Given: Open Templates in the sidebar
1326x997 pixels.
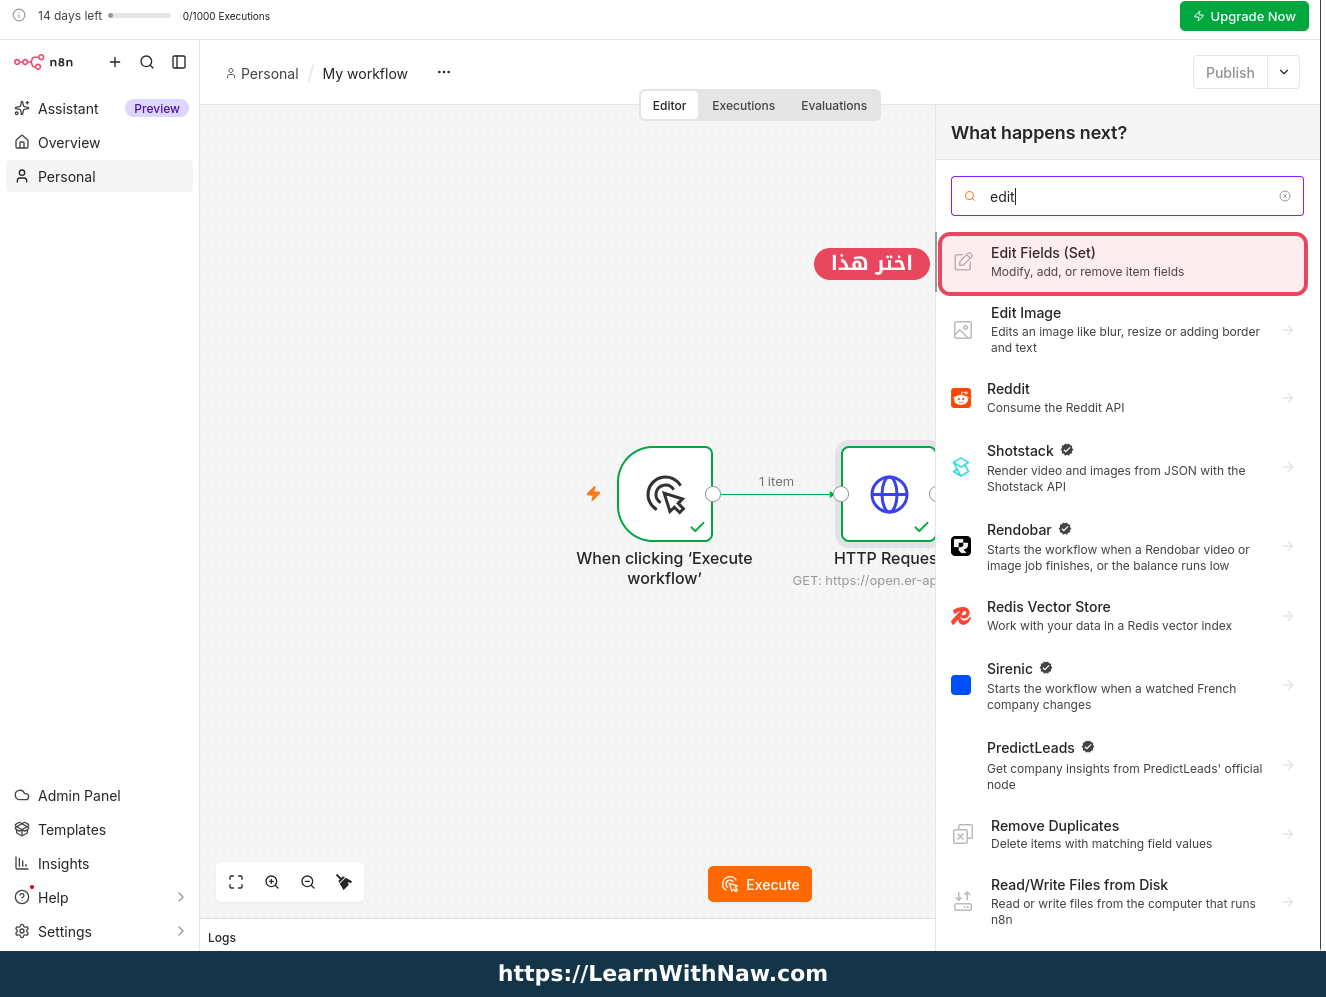Looking at the screenshot, I should point(99,830).
